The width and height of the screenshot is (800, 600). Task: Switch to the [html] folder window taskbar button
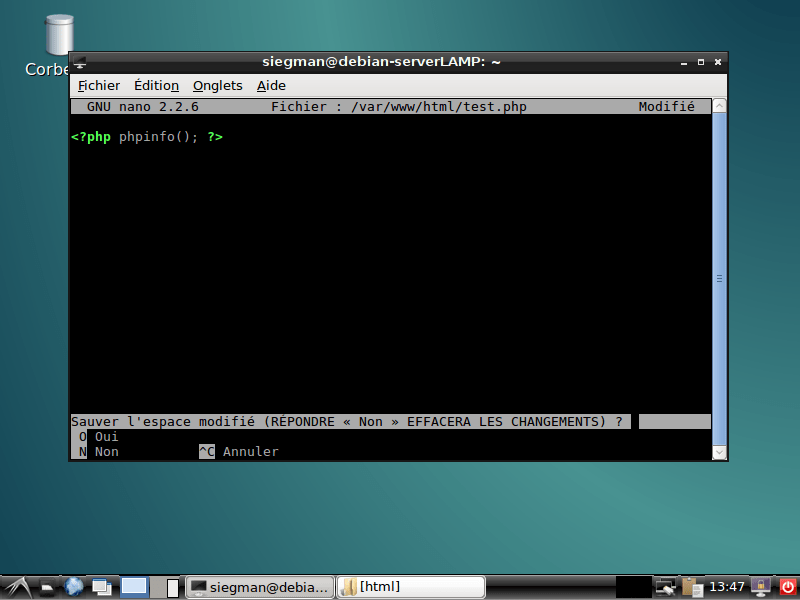(410, 586)
